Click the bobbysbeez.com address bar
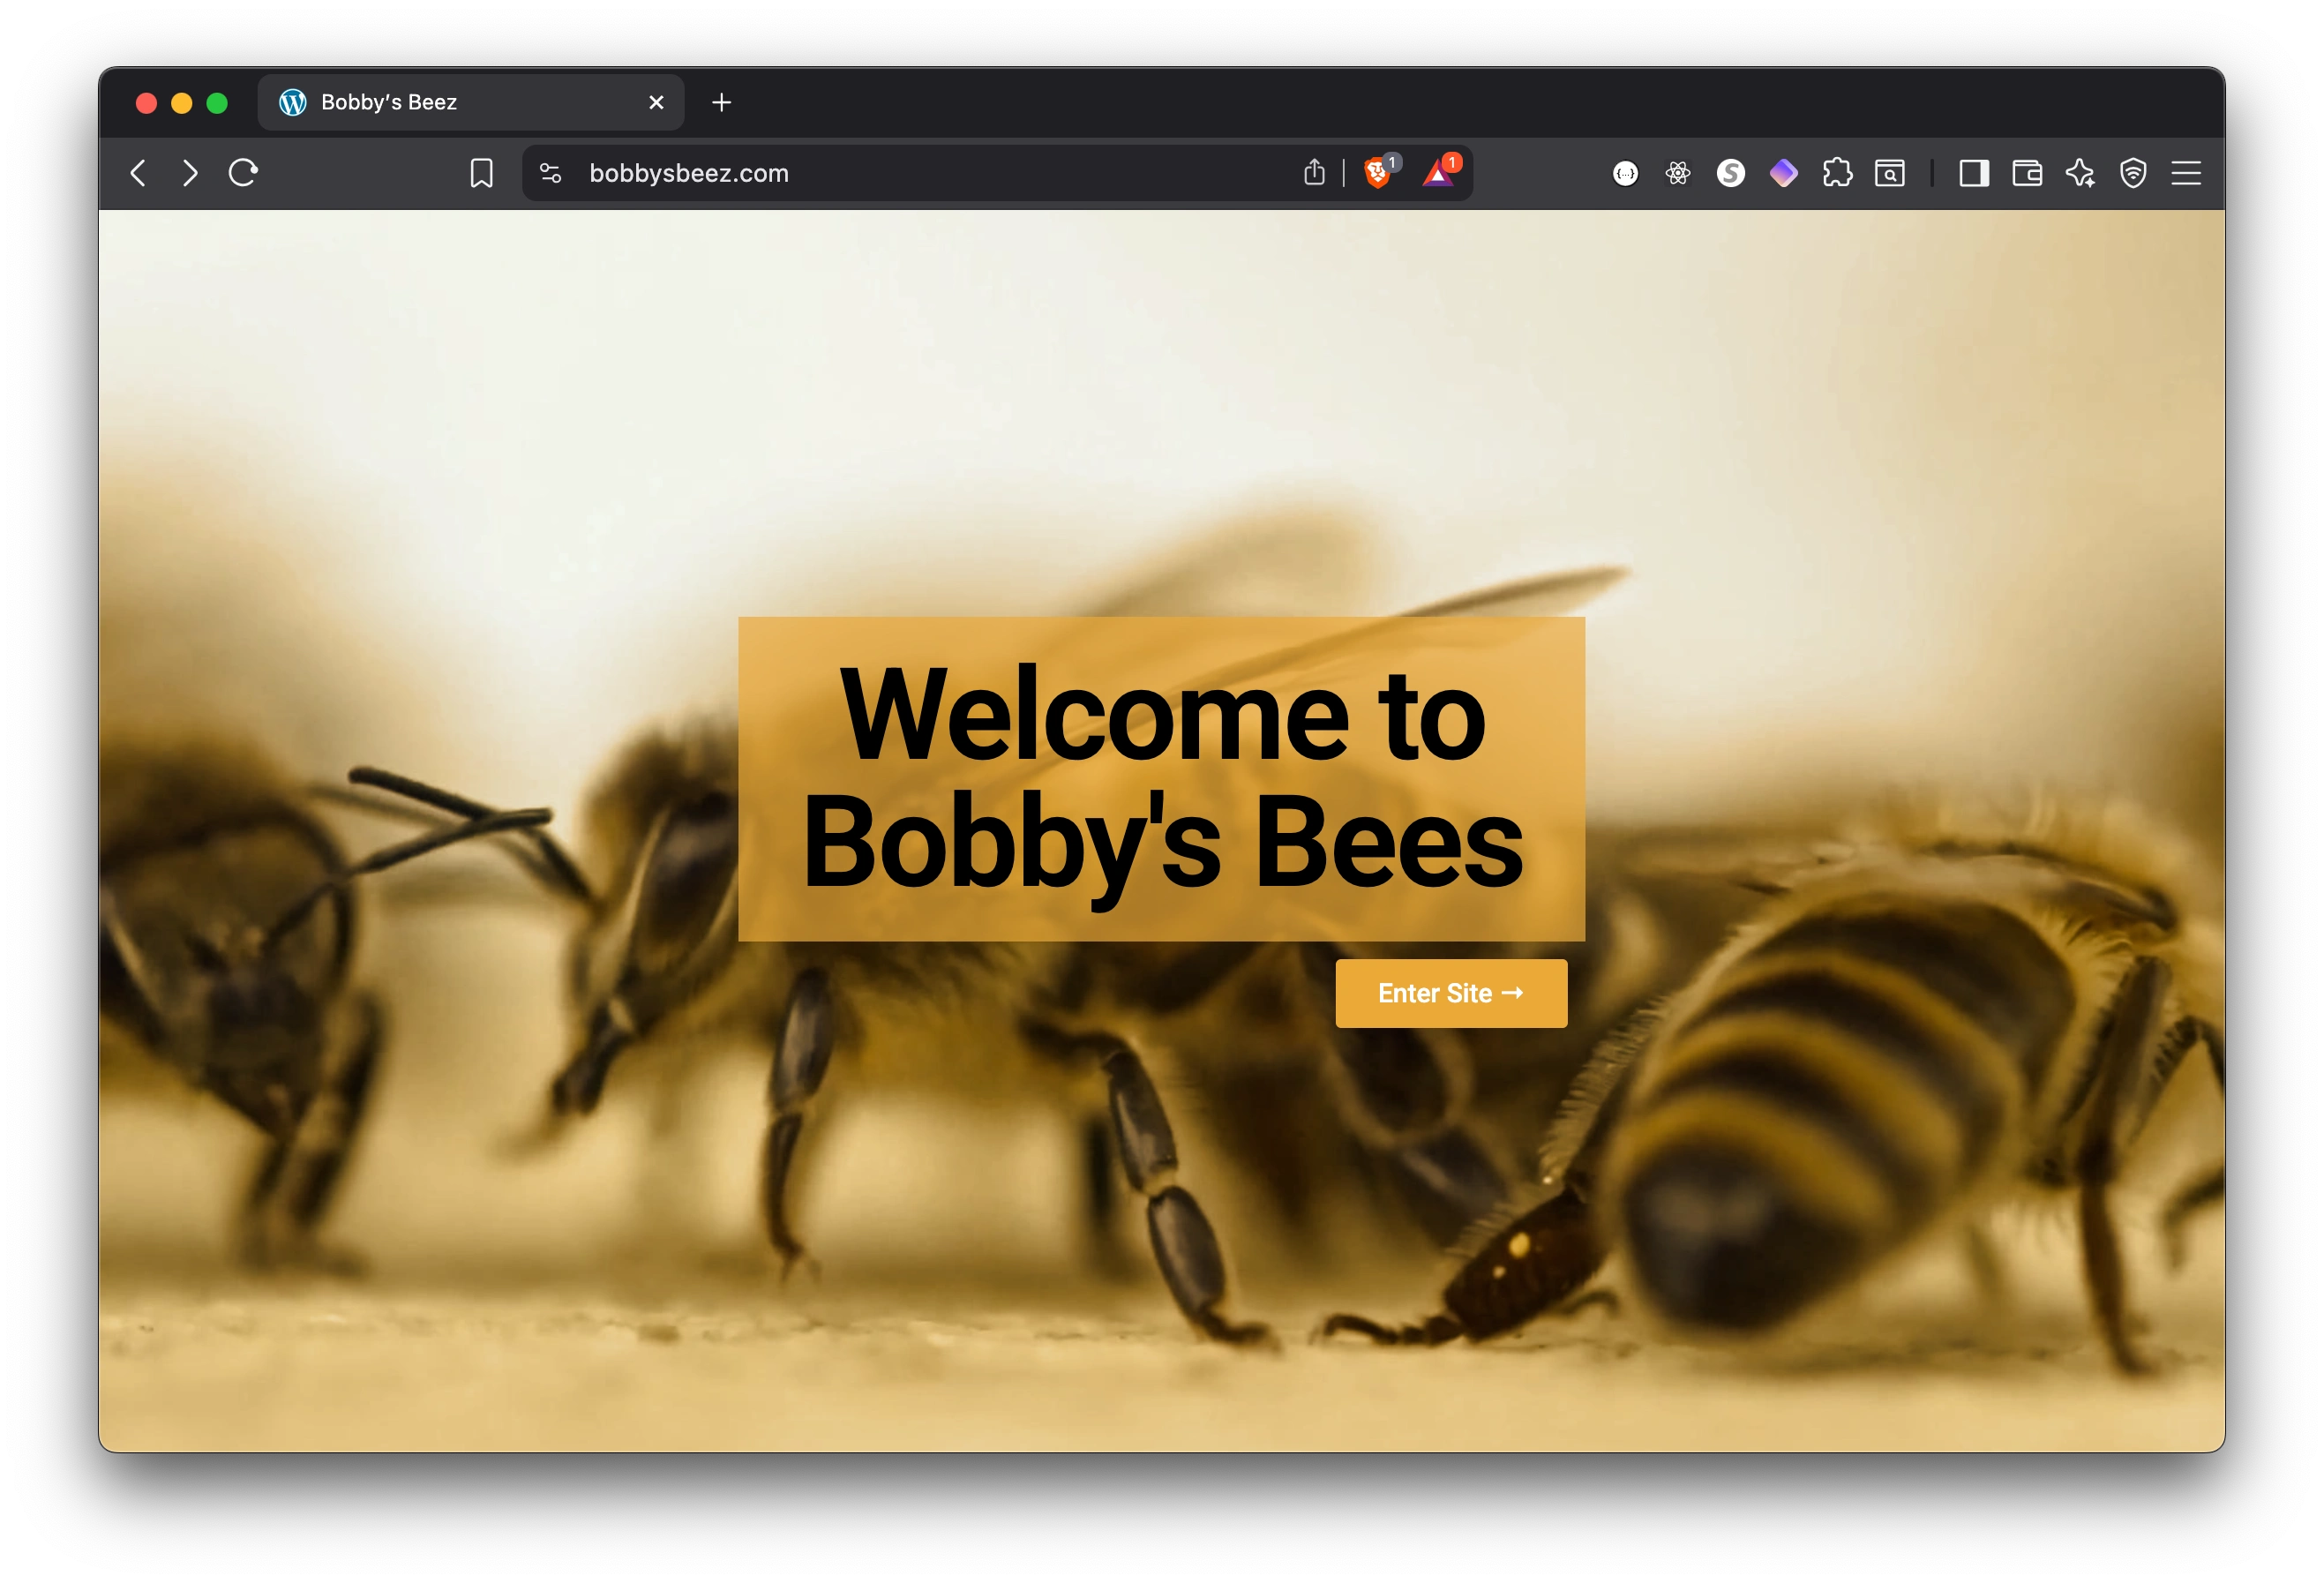 pyautogui.click(x=900, y=174)
